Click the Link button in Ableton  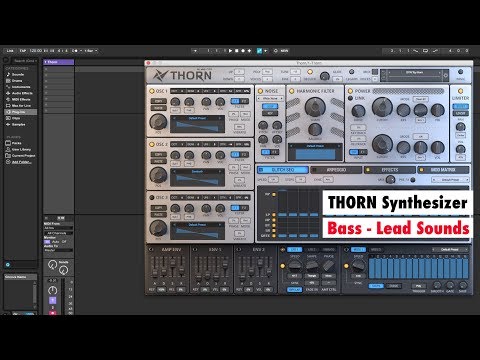click(10, 51)
